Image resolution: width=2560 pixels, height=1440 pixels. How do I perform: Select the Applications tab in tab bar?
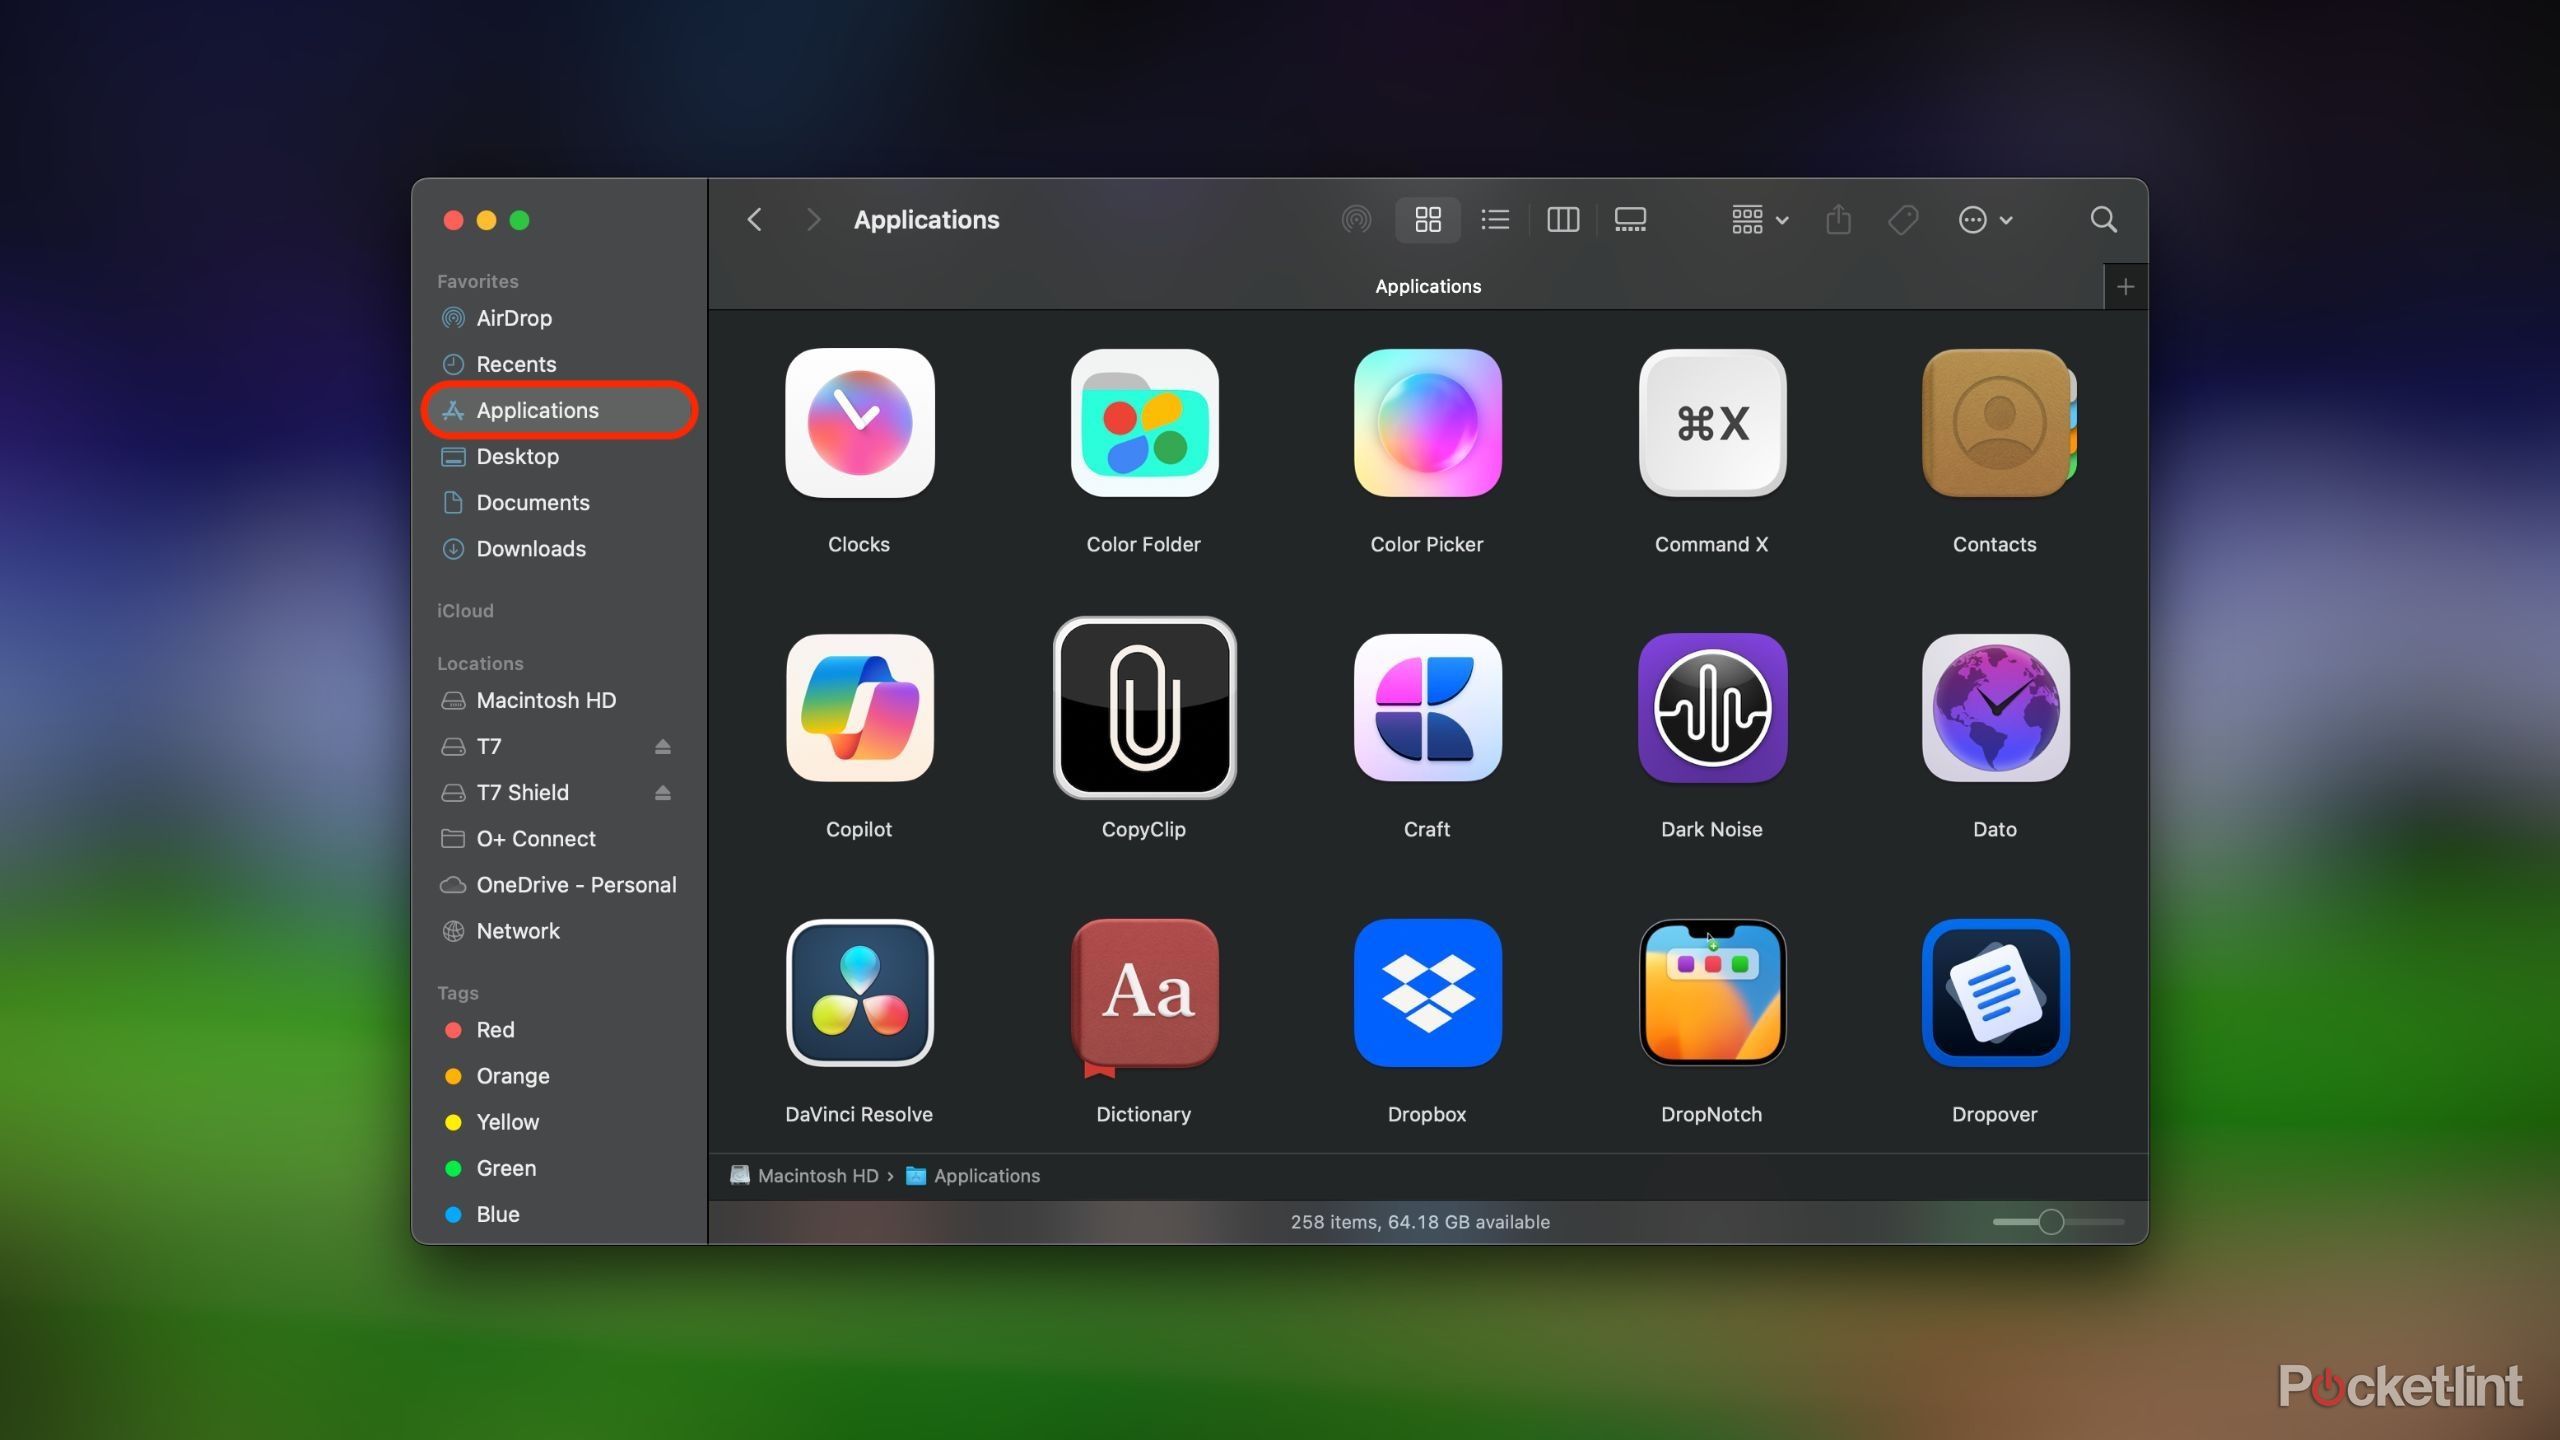(1427, 287)
